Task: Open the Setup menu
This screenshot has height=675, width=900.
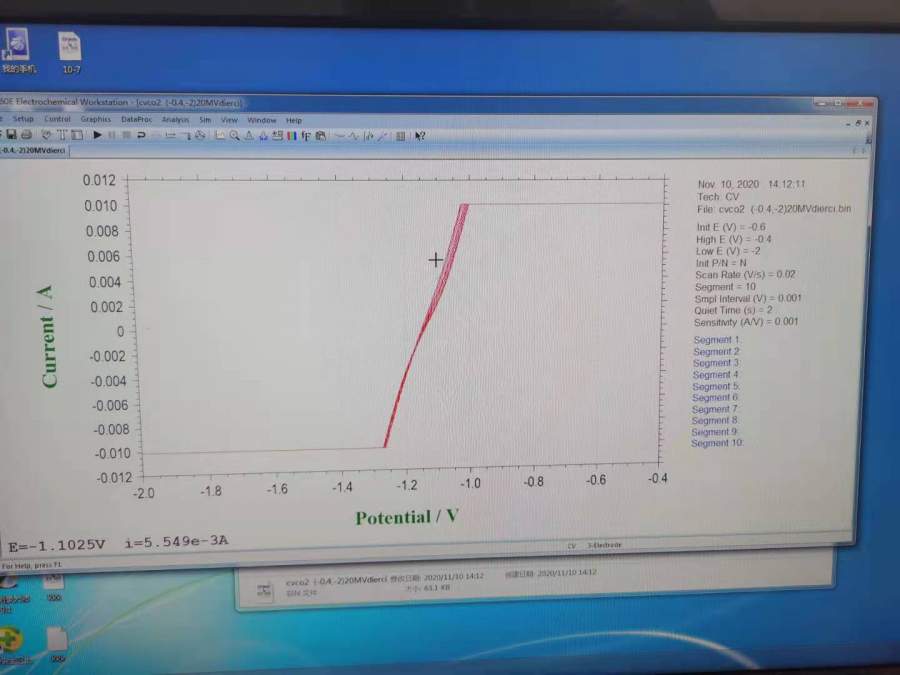Action: [x=23, y=119]
